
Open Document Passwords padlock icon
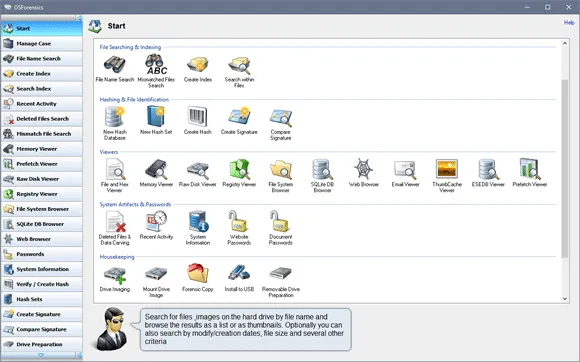pos(280,221)
